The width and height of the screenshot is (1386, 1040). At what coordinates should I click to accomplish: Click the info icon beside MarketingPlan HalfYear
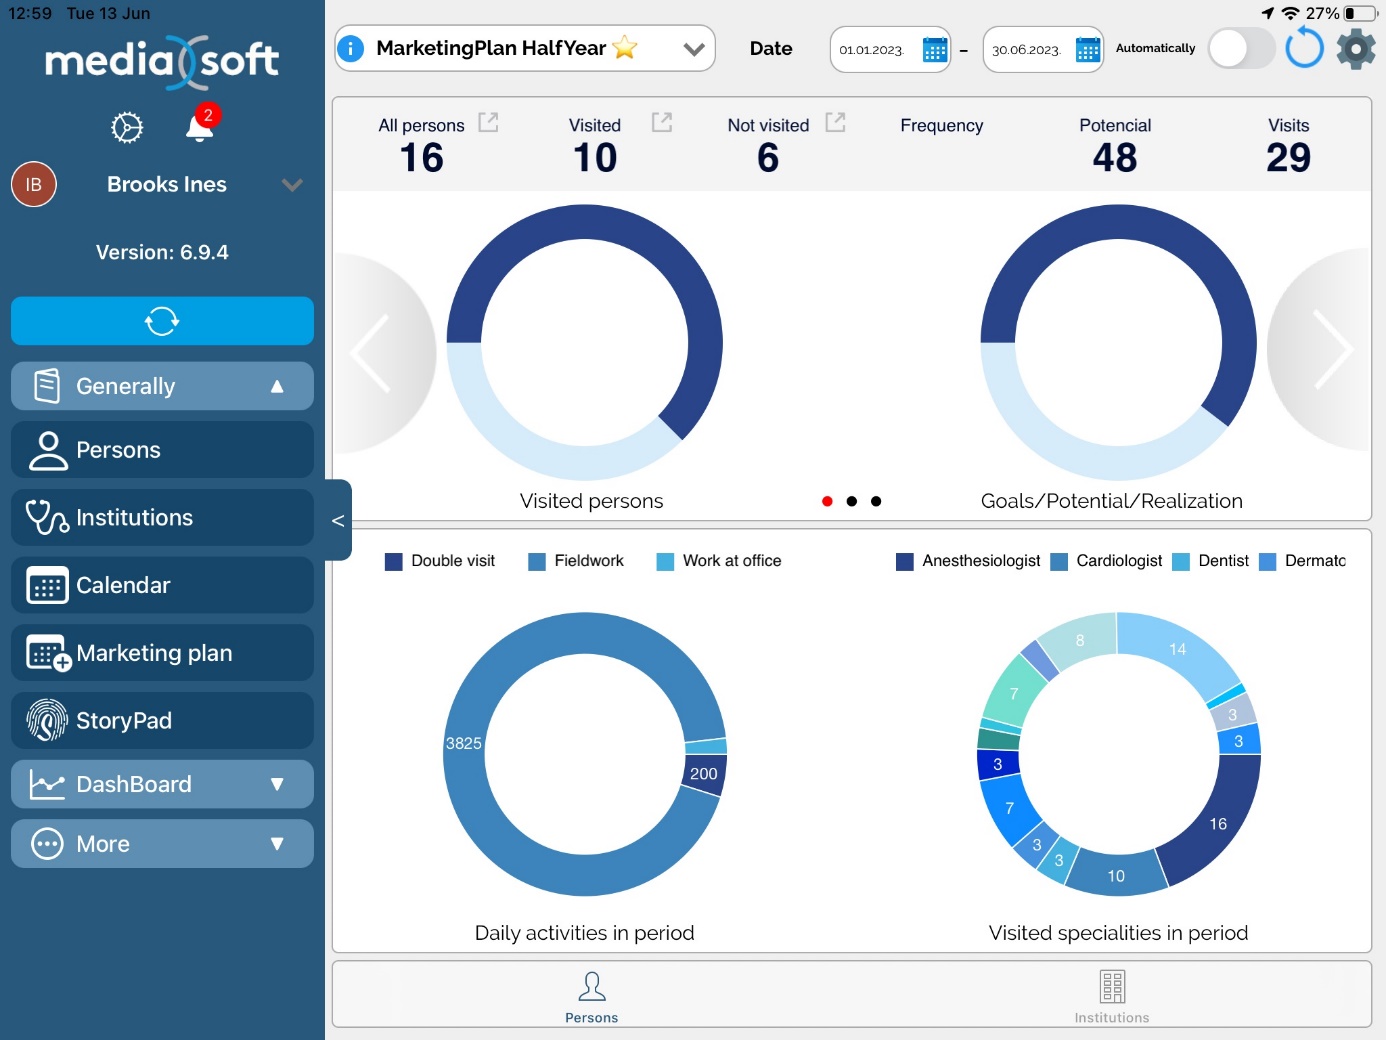point(351,48)
